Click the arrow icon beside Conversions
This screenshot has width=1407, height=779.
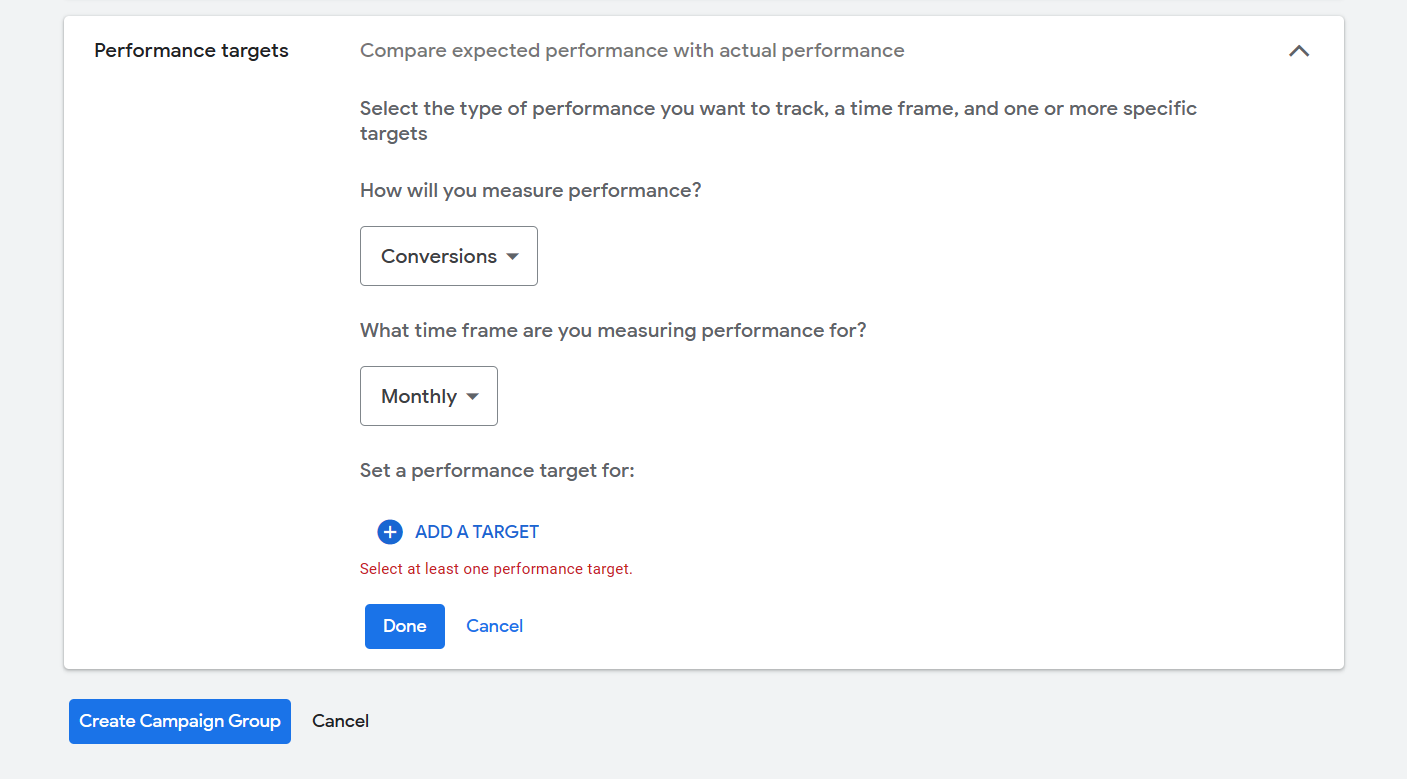pos(512,257)
